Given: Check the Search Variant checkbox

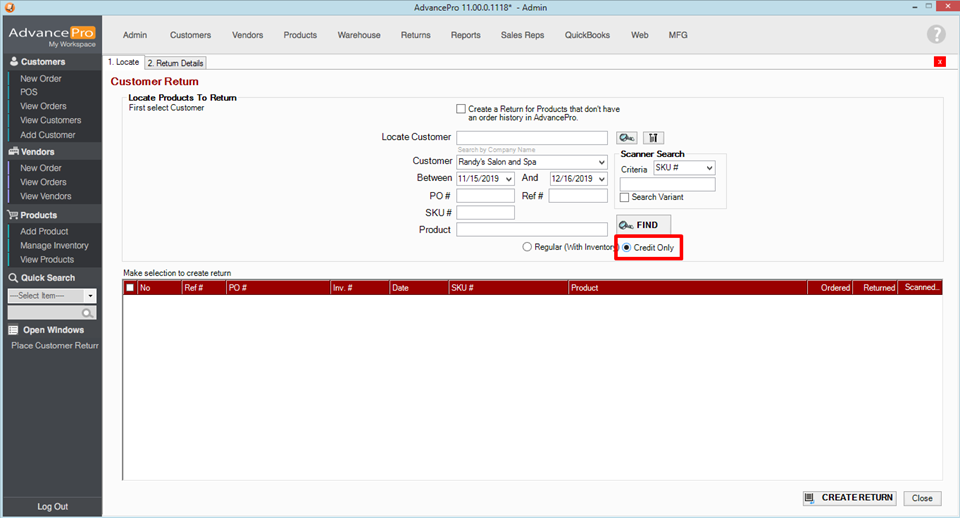Looking at the screenshot, I should 625,197.
